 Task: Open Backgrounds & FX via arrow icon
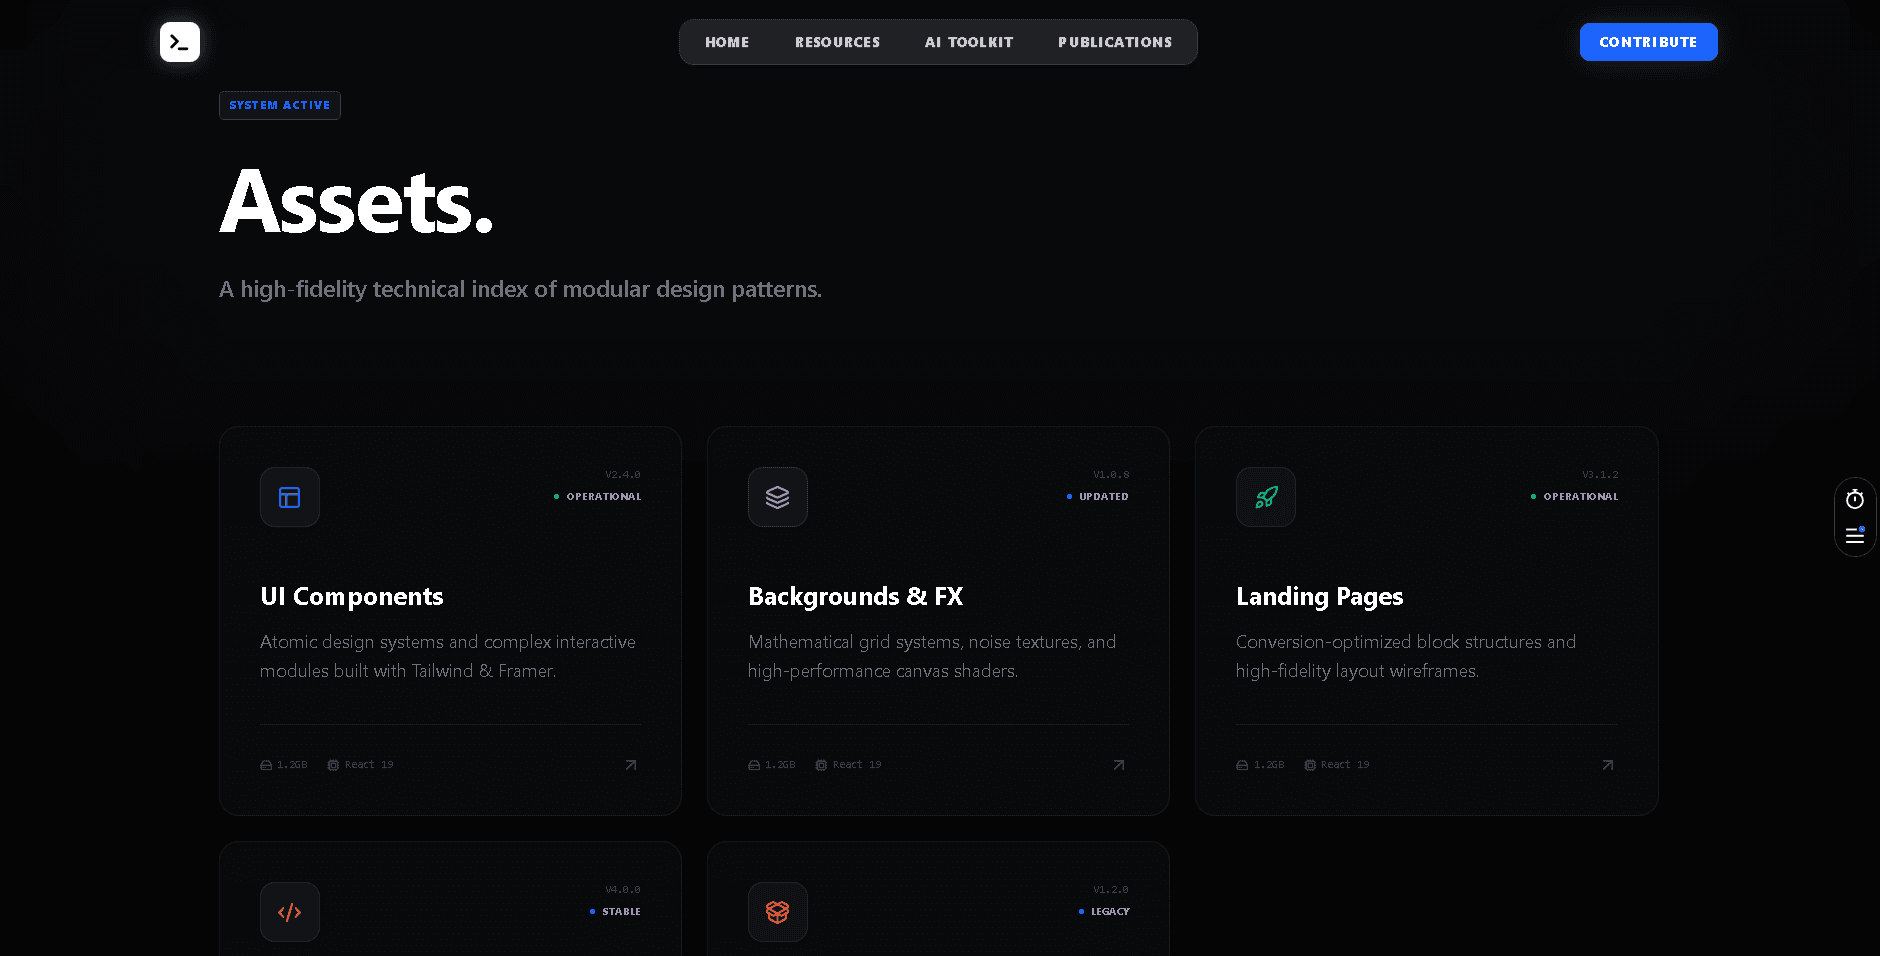coord(1119,765)
